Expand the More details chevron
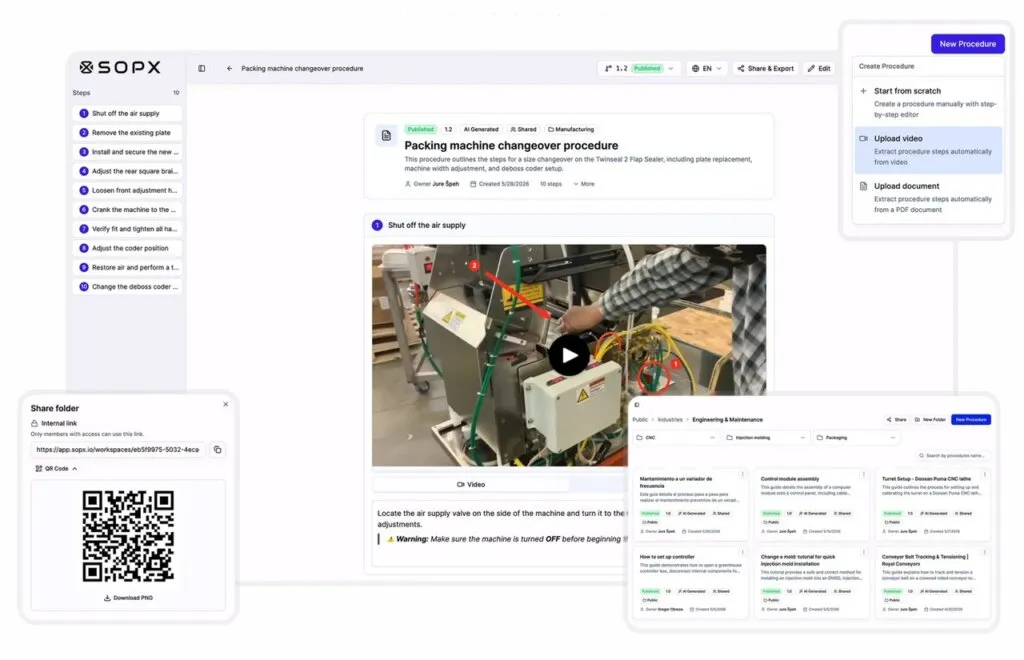The width and height of the screenshot is (1024, 660). pos(584,184)
